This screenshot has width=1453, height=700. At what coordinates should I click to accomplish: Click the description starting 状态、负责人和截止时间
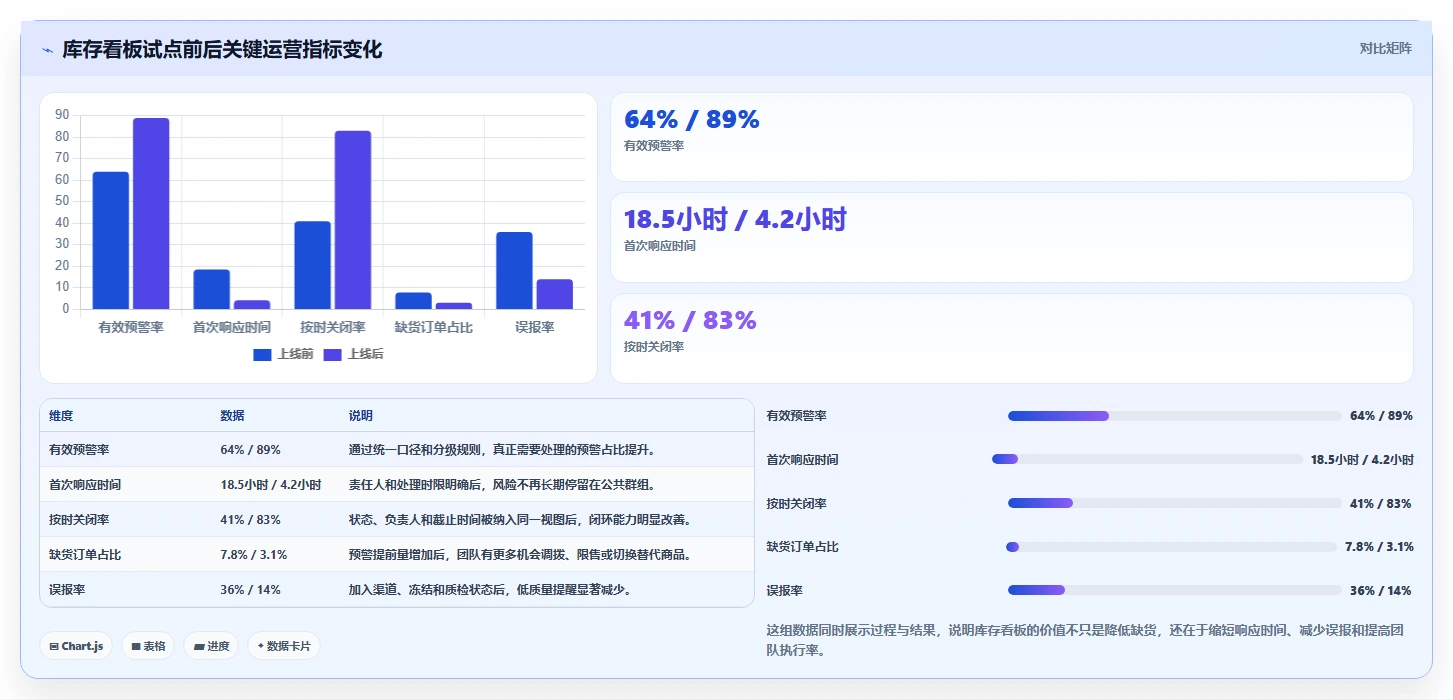tap(520, 520)
